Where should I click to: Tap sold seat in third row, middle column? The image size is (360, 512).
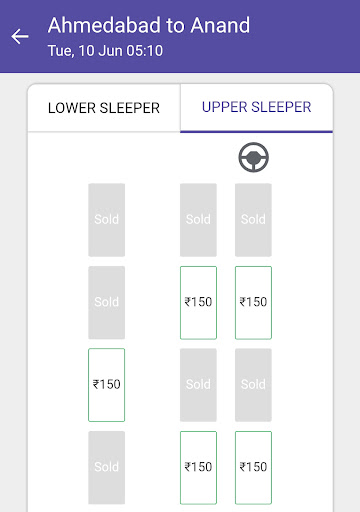click(198, 385)
